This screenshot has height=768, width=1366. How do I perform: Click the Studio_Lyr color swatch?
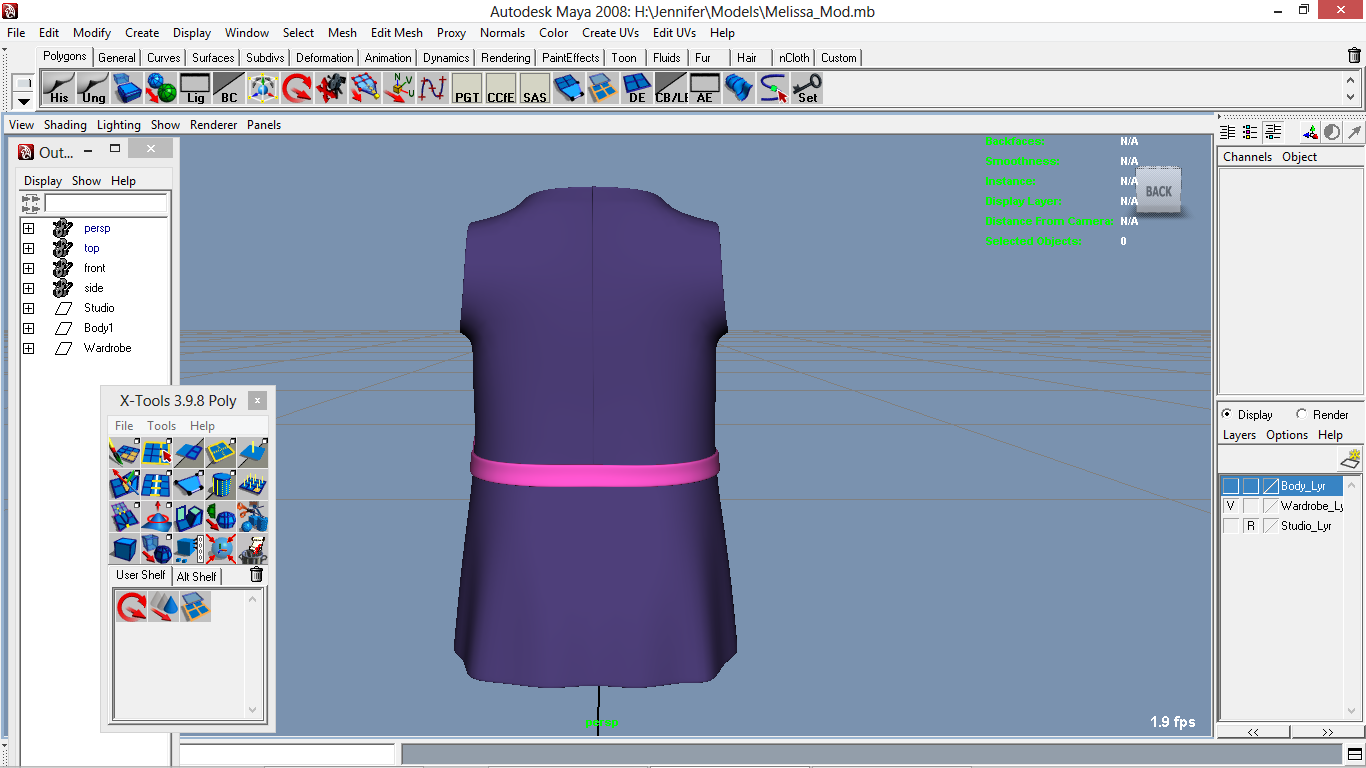click(x=1271, y=526)
